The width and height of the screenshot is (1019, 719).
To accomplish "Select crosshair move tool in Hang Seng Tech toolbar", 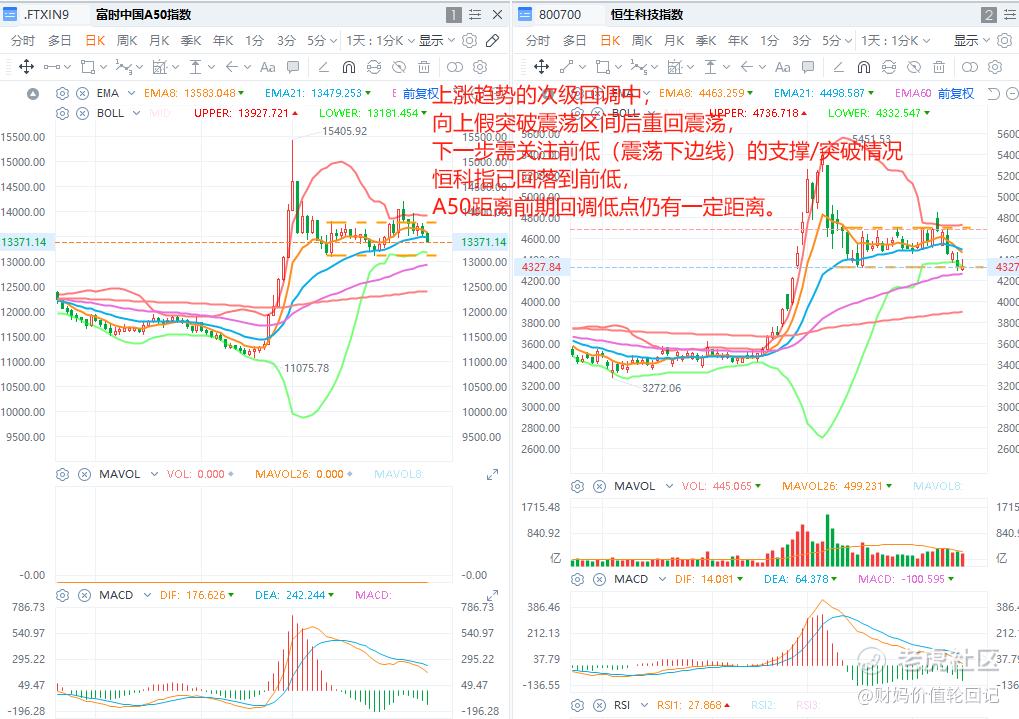I will (541, 66).
